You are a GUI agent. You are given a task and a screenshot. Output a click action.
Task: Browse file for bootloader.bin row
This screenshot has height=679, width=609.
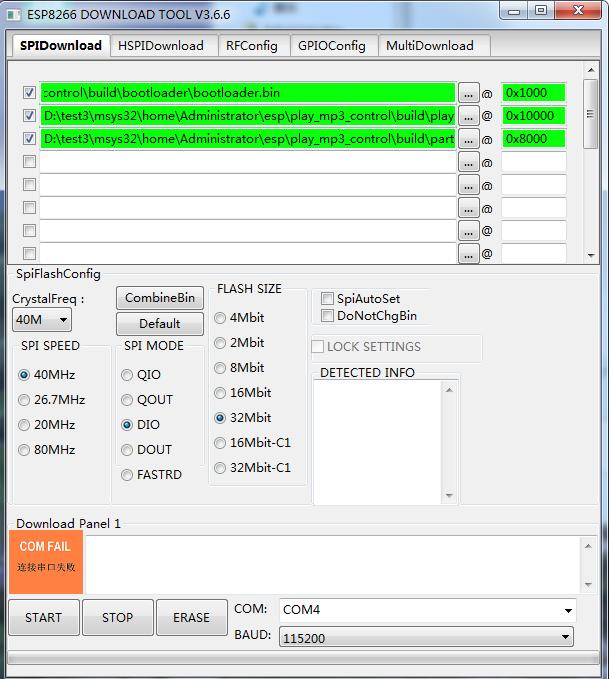(x=468, y=93)
